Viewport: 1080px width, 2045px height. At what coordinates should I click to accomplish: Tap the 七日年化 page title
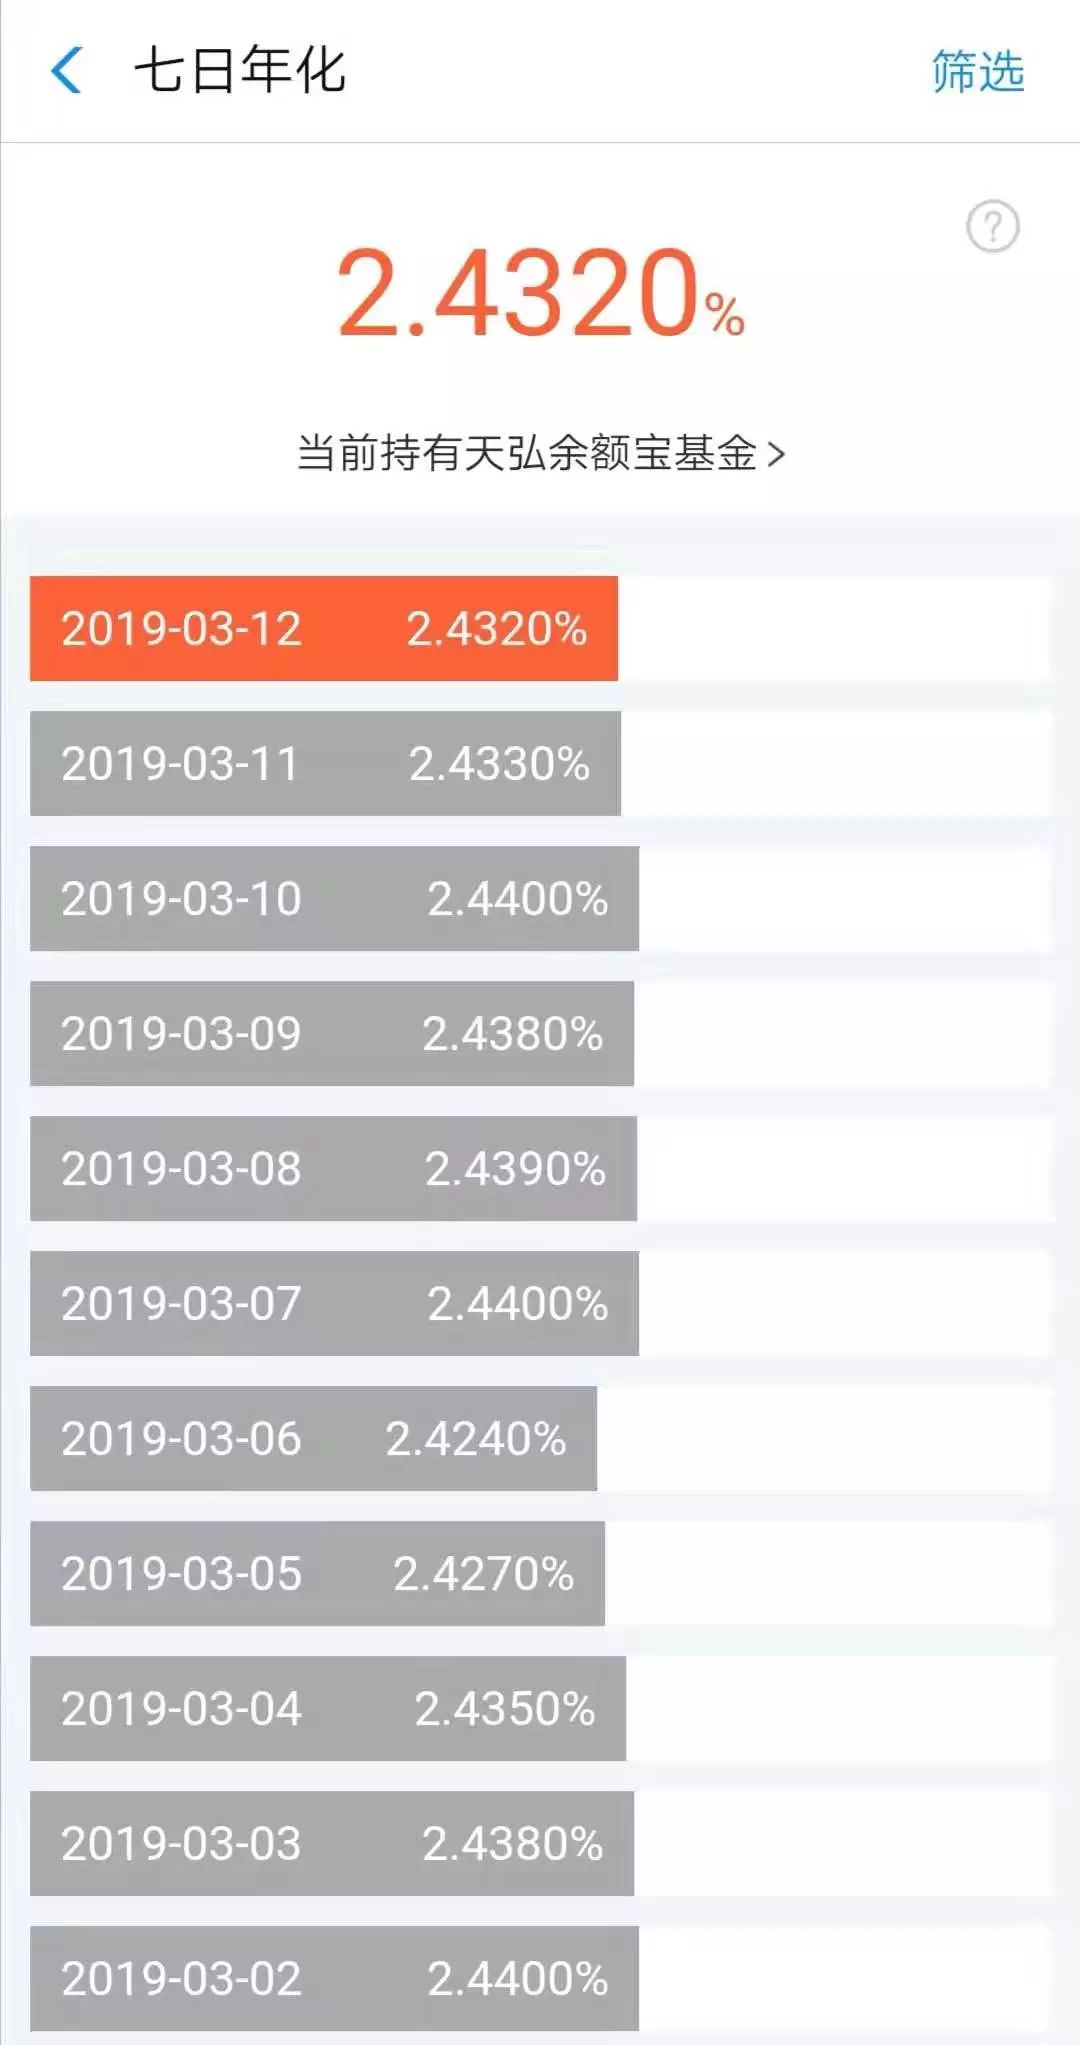[x=240, y=71]
